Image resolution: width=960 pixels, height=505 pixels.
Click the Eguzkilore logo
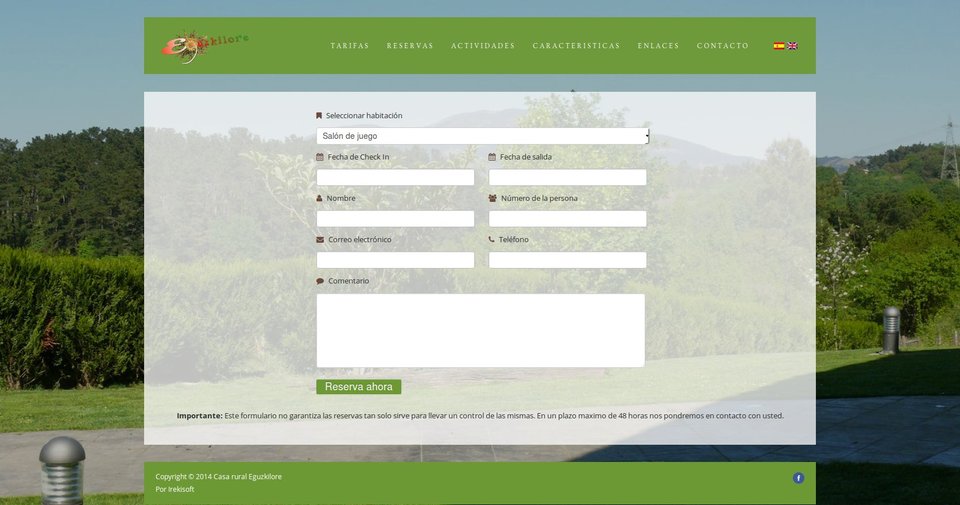pos(204,45)
